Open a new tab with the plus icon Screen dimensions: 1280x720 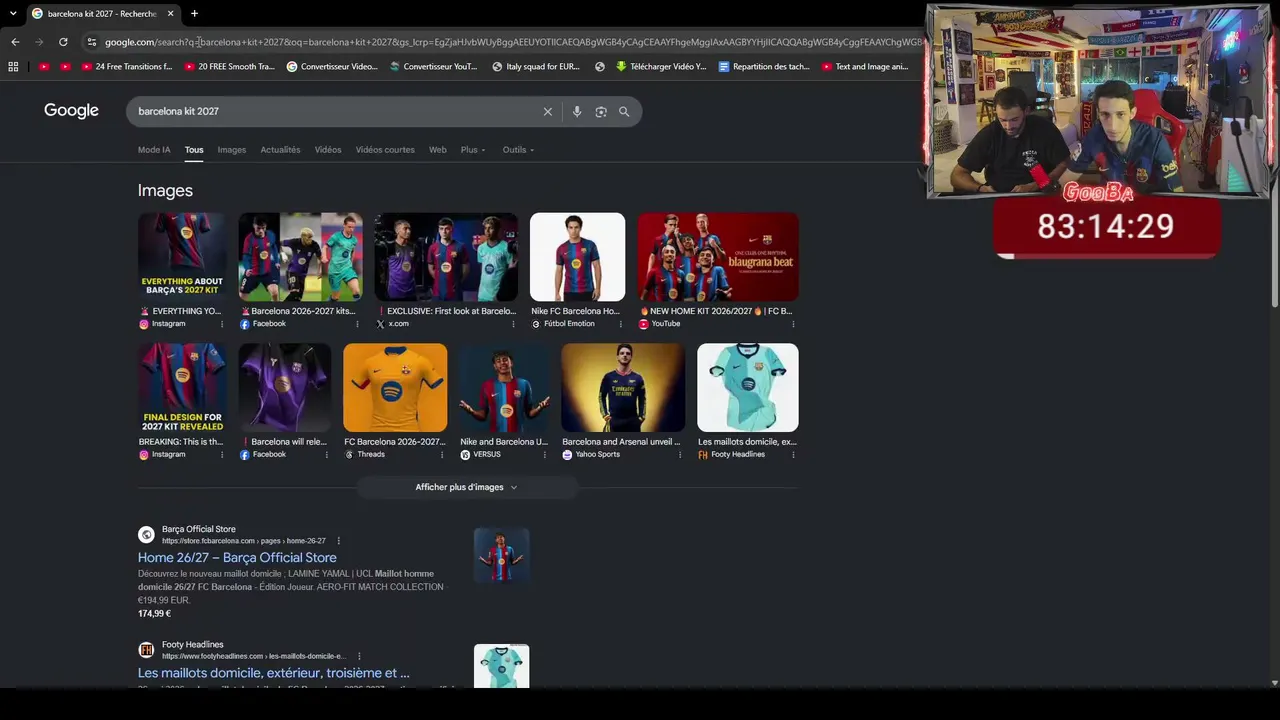tap(194, 13)
